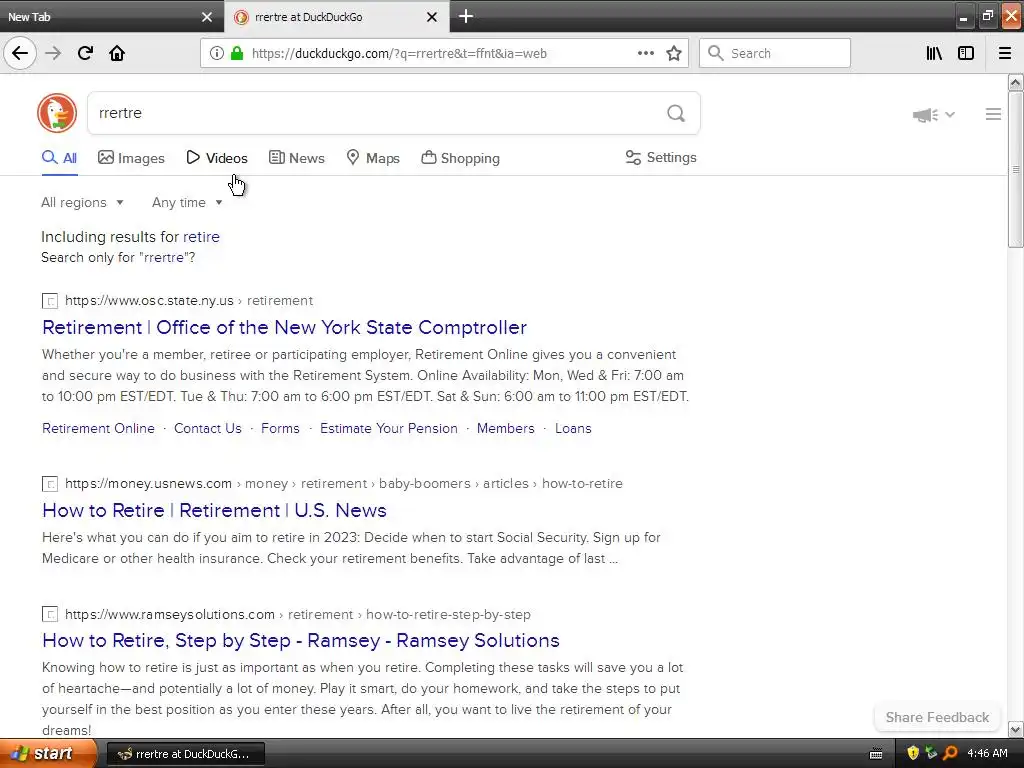The image size is (1024, 768).
Task: Close the rrertre at DuckDuckGo tab
Action: (x=432, y=17)
